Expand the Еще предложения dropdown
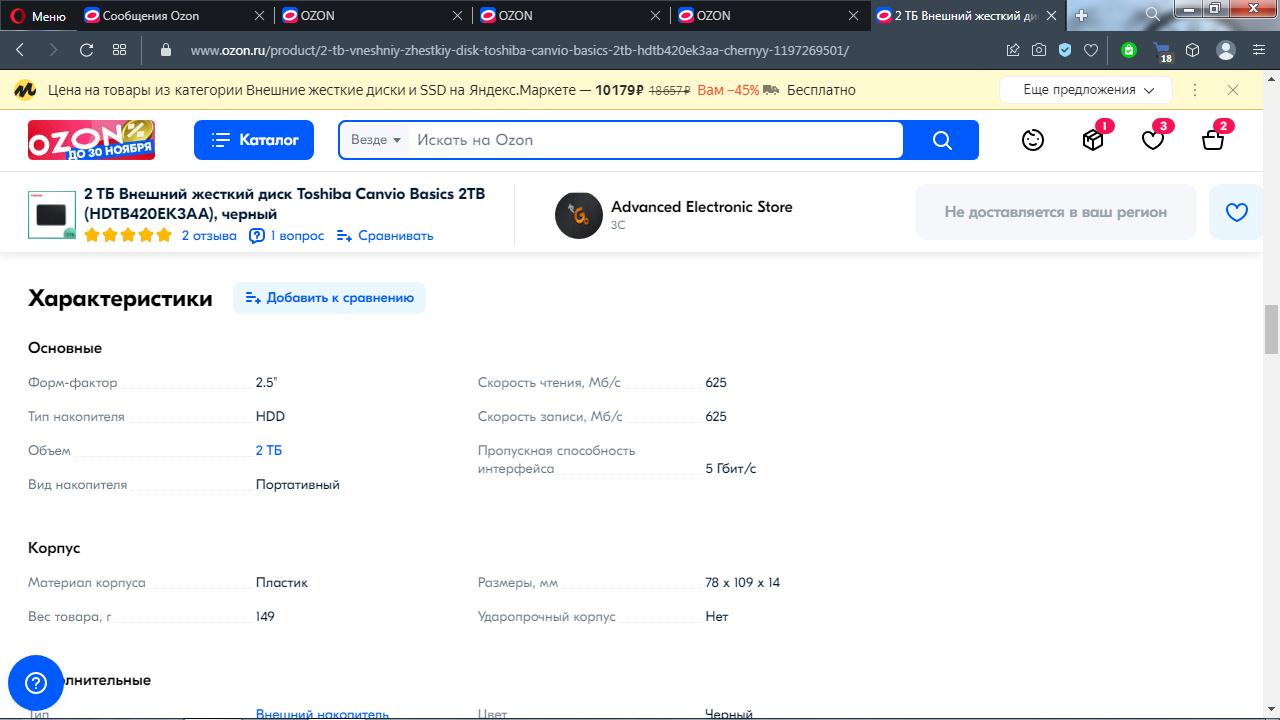The image size is (1280, 720). tap(1085, 90)
